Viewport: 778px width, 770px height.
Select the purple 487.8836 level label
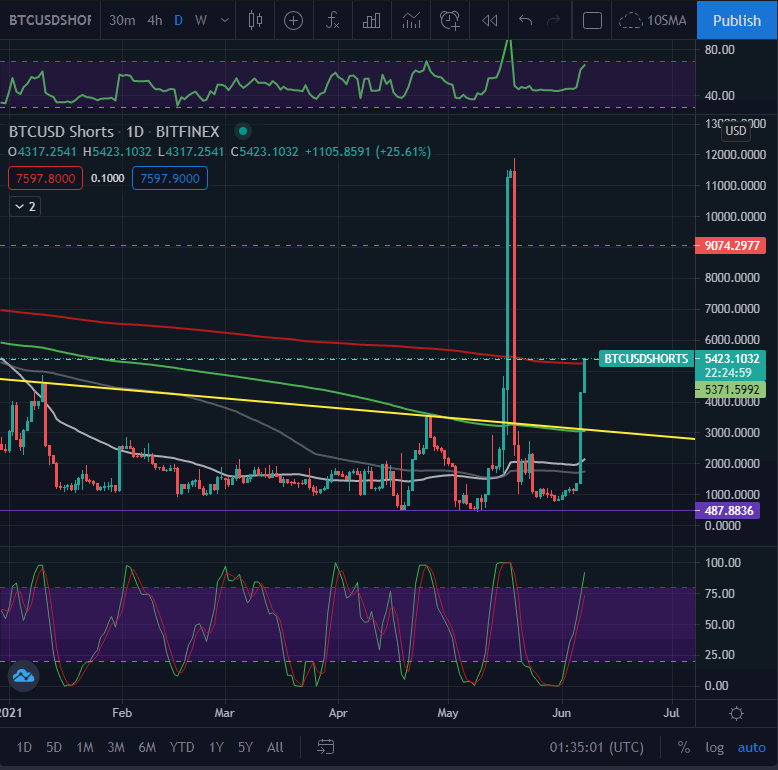coord(727,511)
